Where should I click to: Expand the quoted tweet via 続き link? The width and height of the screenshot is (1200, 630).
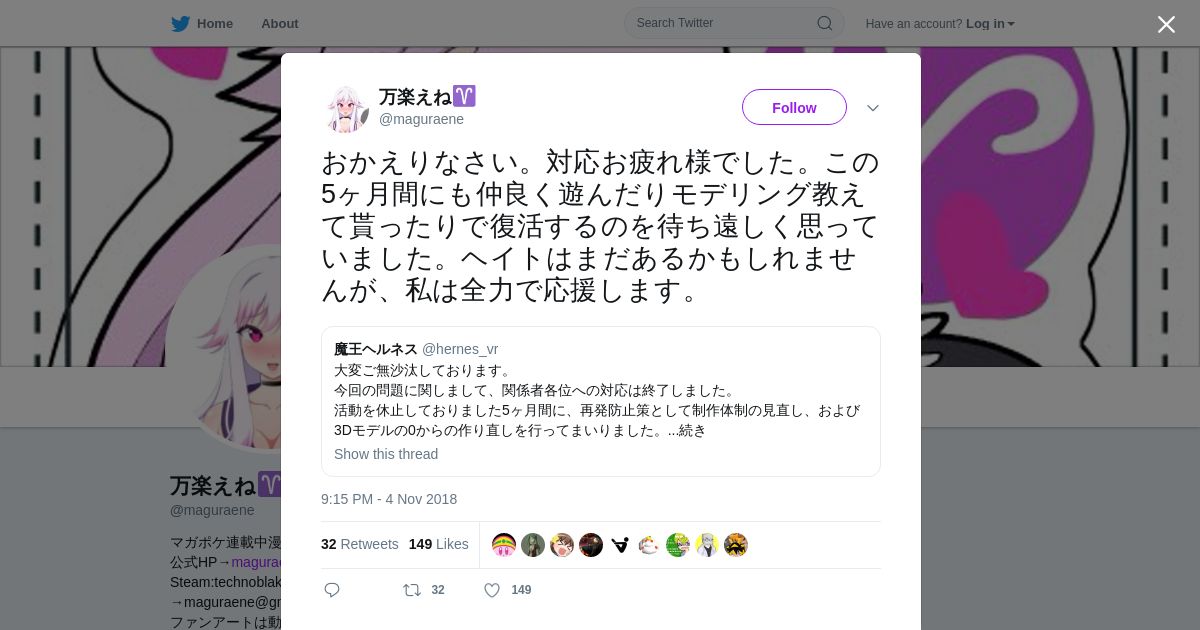point(693,431)
